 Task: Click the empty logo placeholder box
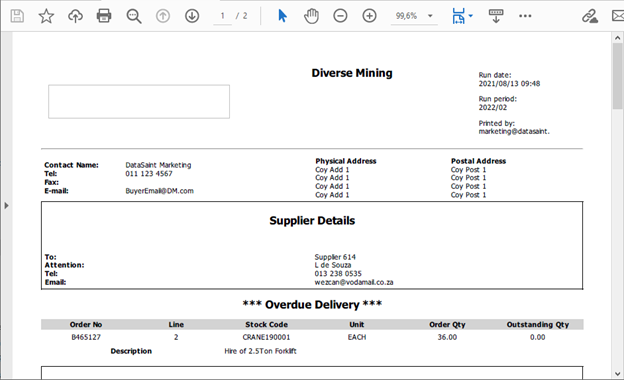click(x=139, y=101)
